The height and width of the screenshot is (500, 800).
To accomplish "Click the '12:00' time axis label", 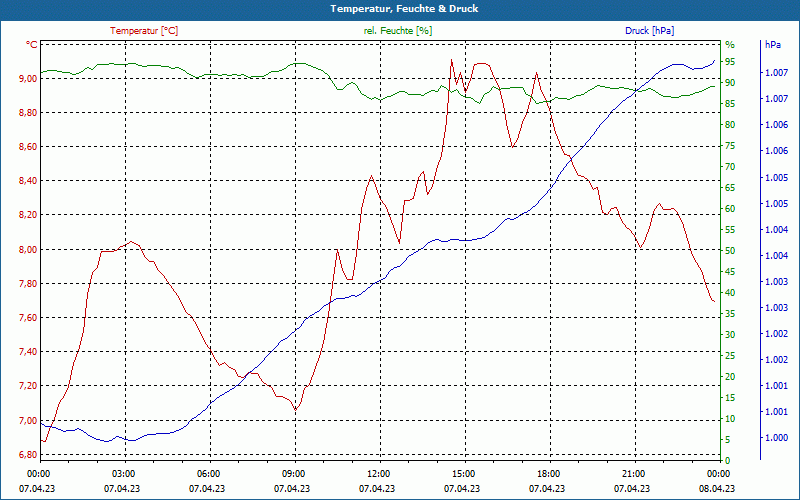I will click(x=378, y=473).
